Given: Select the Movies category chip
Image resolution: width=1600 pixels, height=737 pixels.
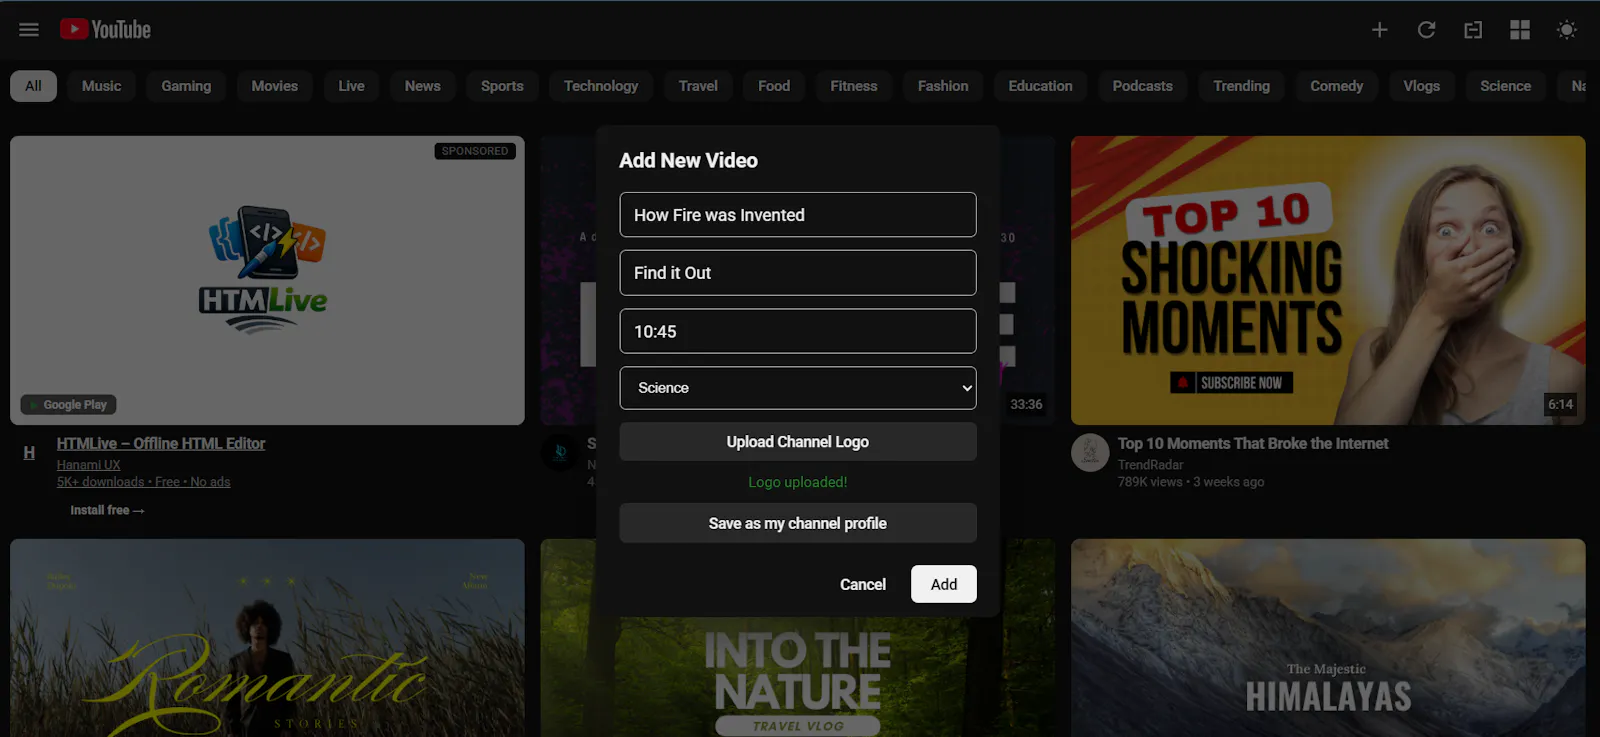Looking at the screenshot, I should [x=274, y=86].
